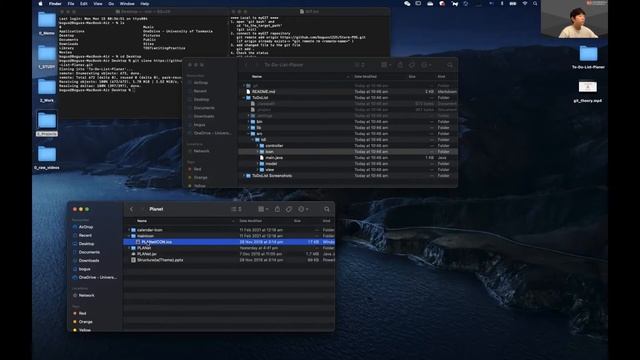Open the Edit menu
640x360 pixels.
pyautogui.click(x=84, y=4)
